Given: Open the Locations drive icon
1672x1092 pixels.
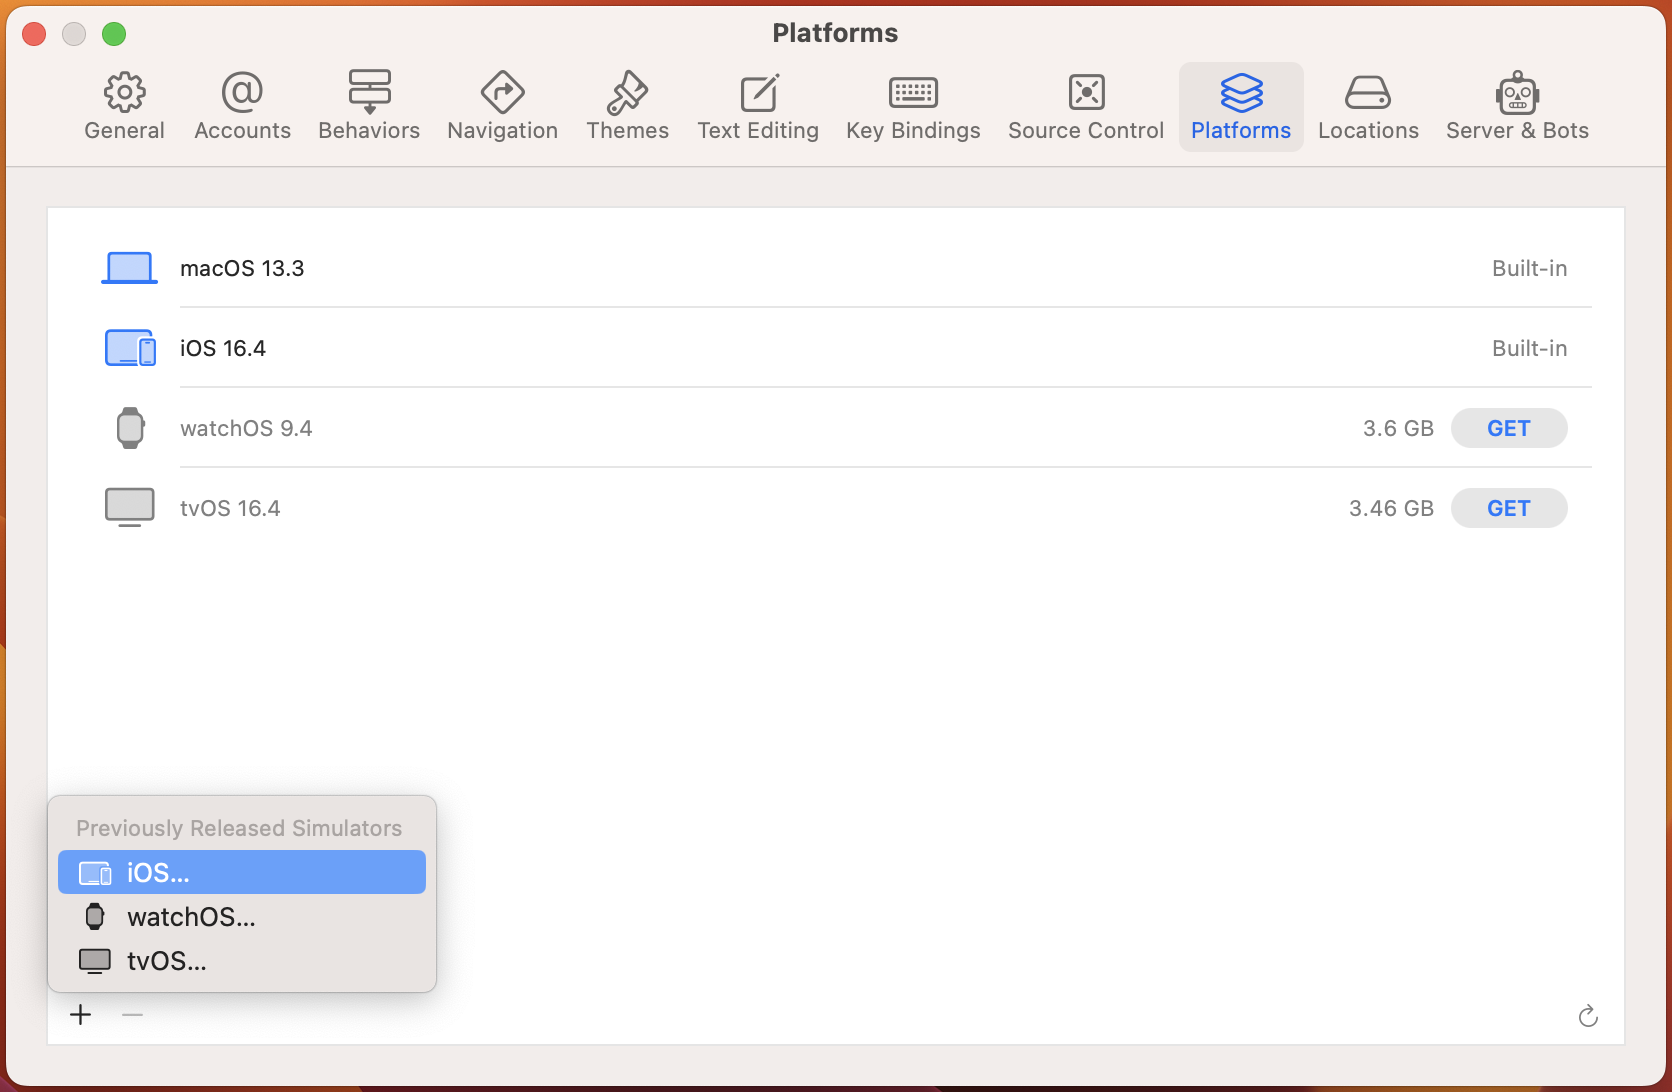Looking at the screenshot, I should tap(1368, 93).
